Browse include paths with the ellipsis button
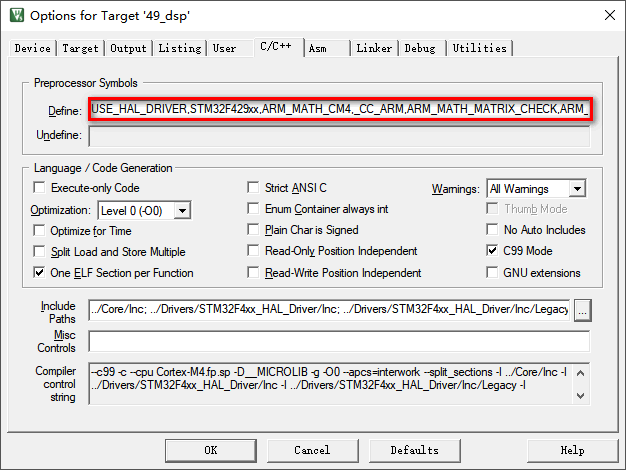This screenshot has height=470, width=626. click(x=582, y=311)
